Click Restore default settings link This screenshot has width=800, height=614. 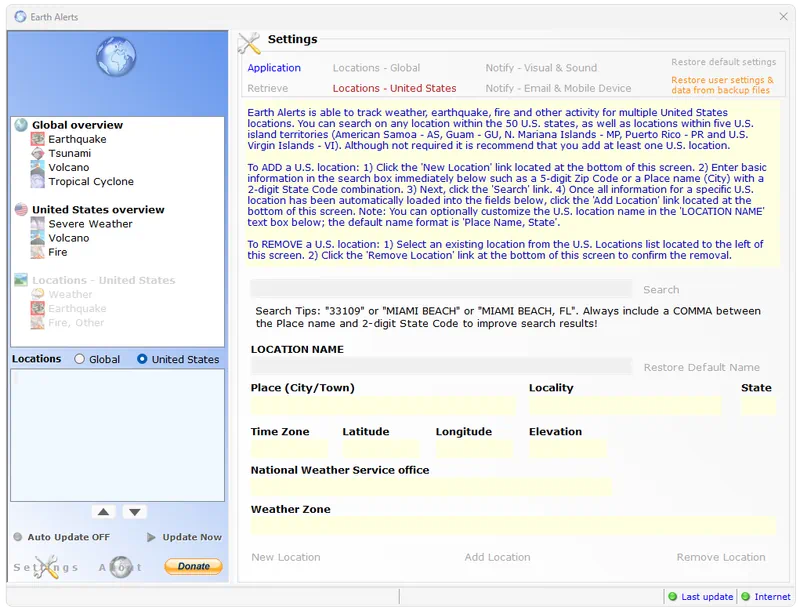coord(723,62)
